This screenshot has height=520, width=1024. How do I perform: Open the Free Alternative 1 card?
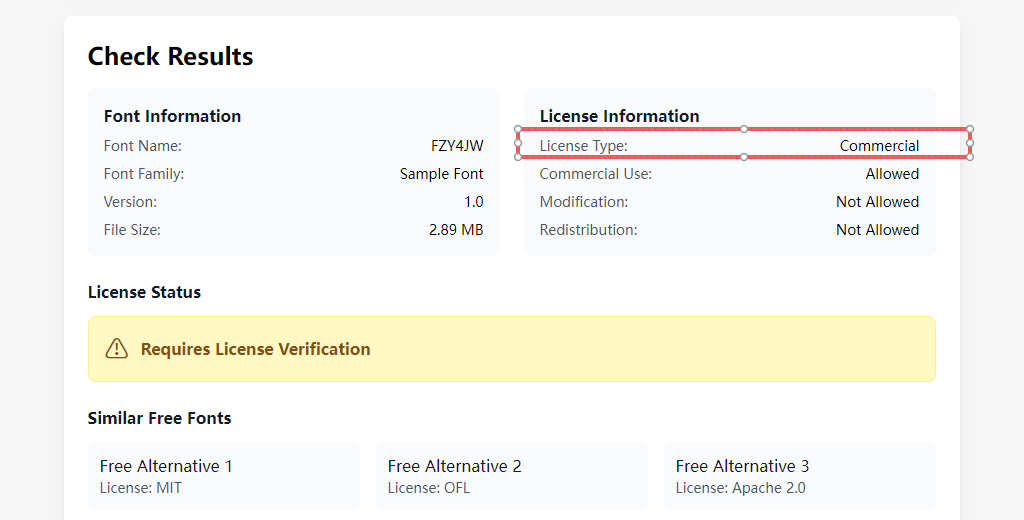click(x=223, y=476)
